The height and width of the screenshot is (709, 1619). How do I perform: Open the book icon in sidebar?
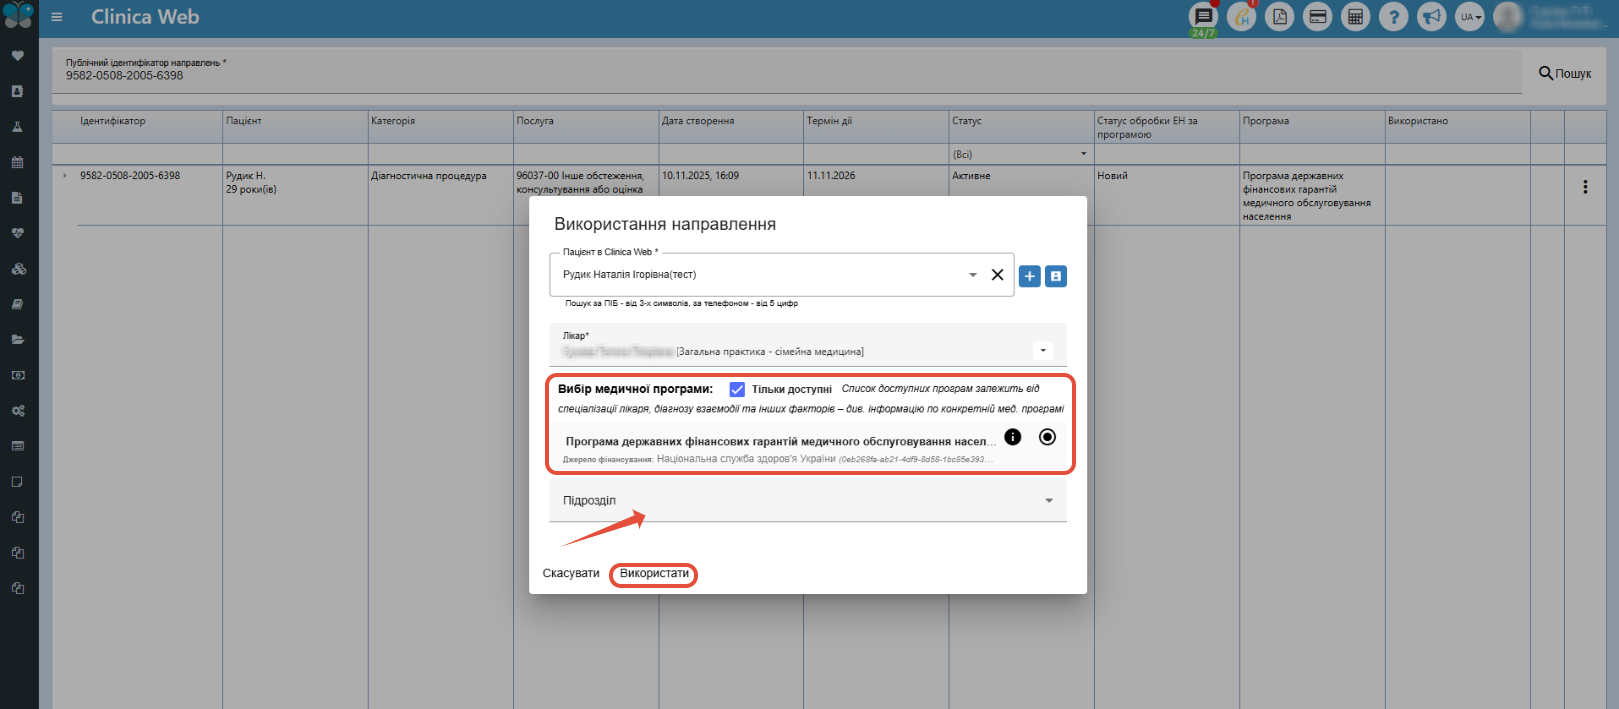coord(17,304)
